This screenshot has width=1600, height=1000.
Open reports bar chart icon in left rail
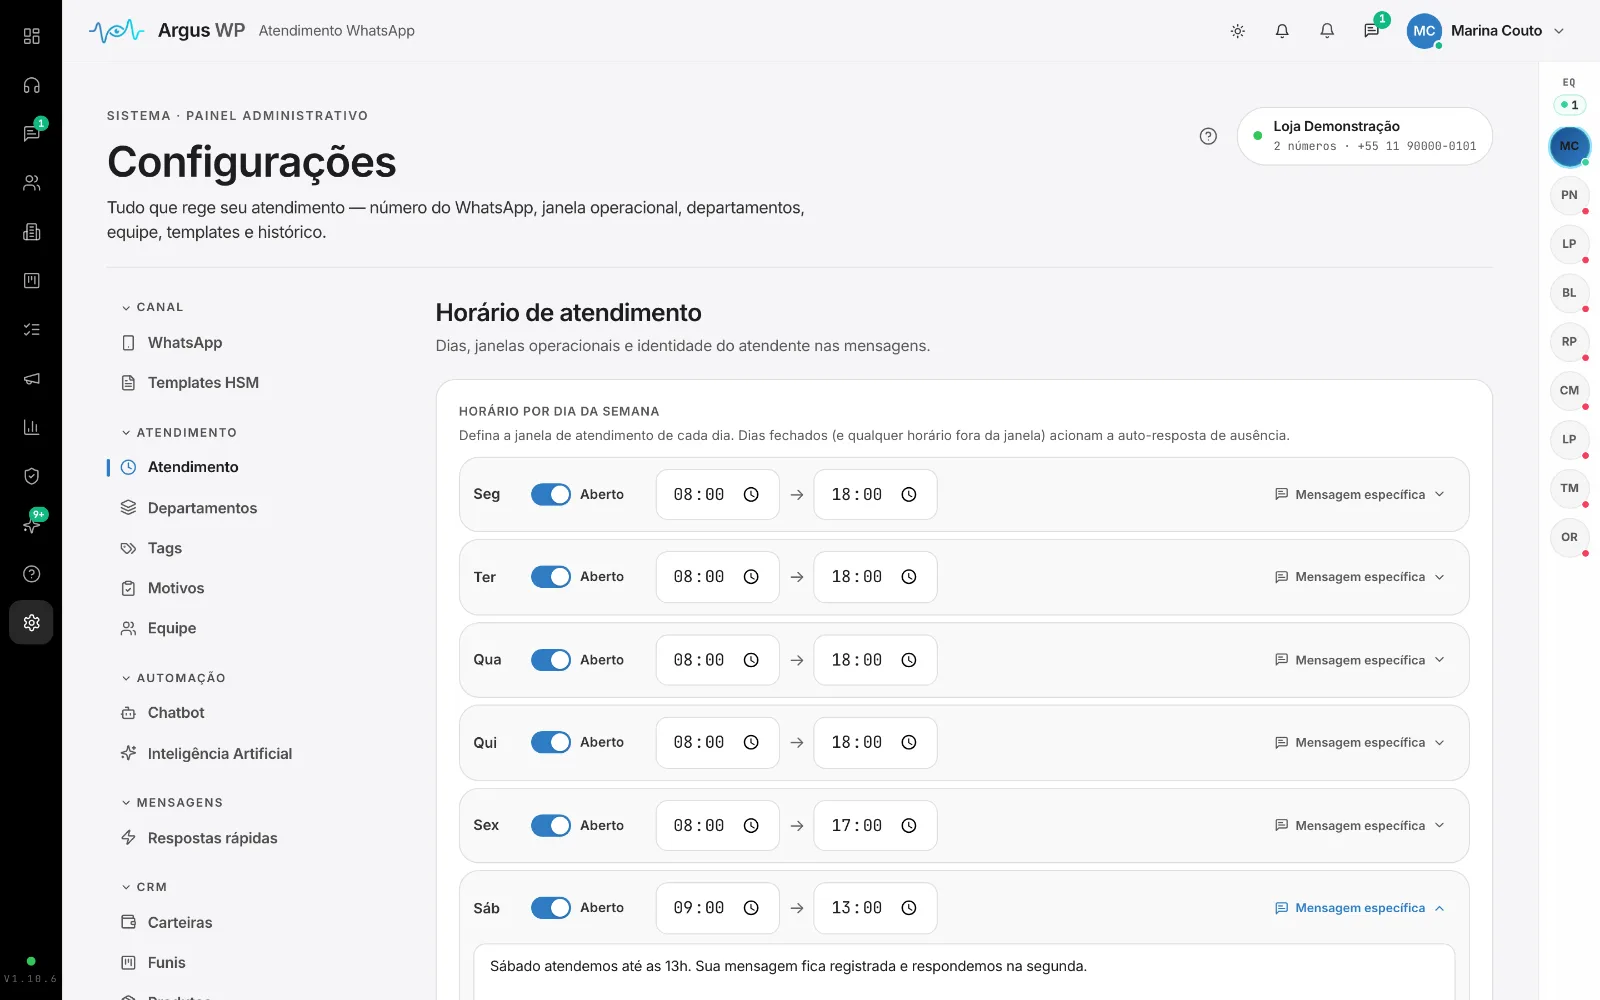[31, 427]
